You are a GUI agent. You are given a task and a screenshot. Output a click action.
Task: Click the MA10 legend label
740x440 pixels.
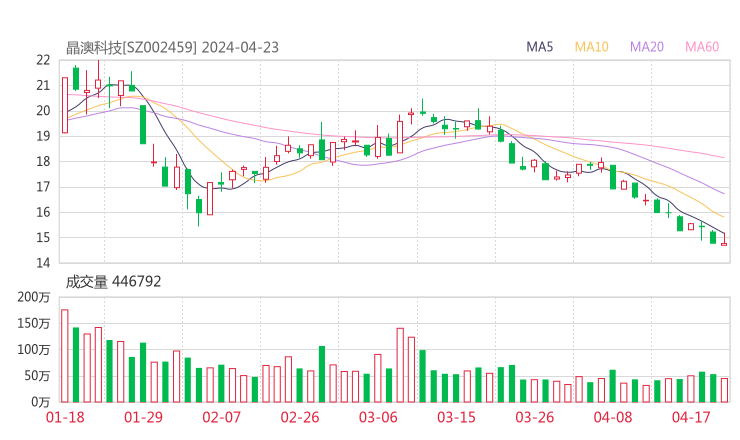tap(591, 47)
